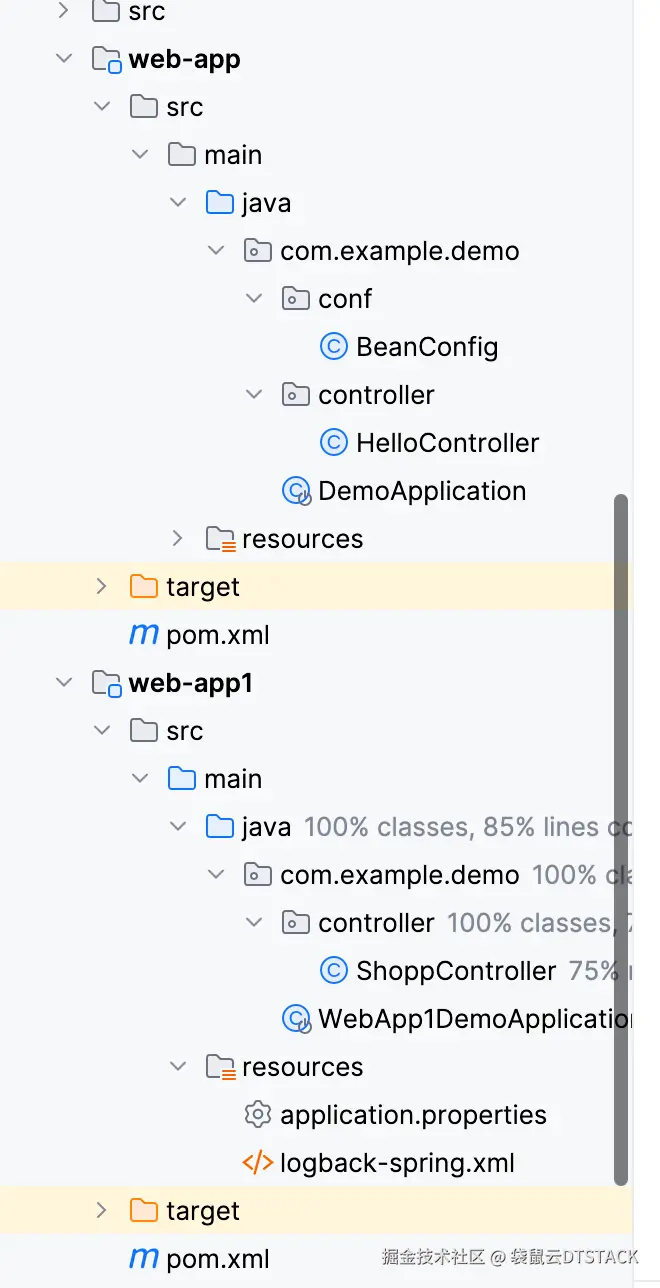
Task: Click the ShoppController class icon
Action: coord(333,971)
